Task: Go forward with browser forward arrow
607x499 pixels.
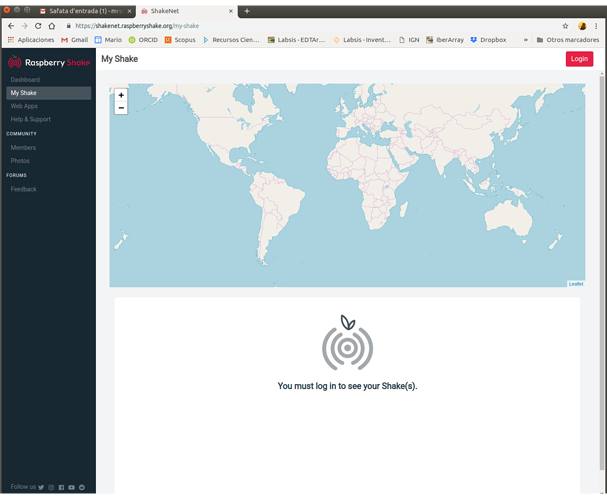Action: (24, 26)
